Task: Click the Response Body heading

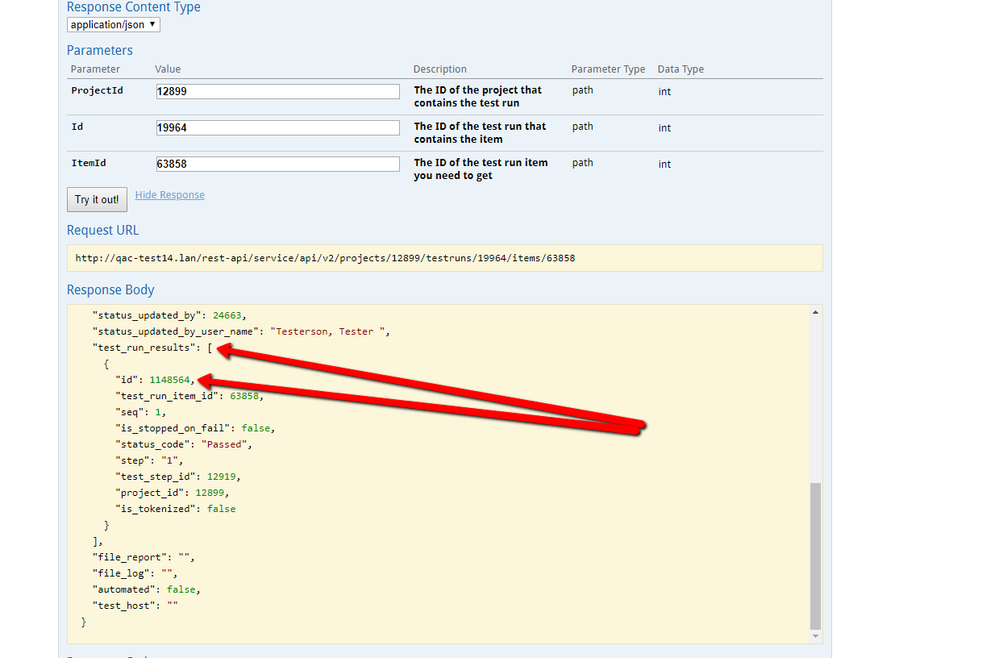Action: coord(110,290)
